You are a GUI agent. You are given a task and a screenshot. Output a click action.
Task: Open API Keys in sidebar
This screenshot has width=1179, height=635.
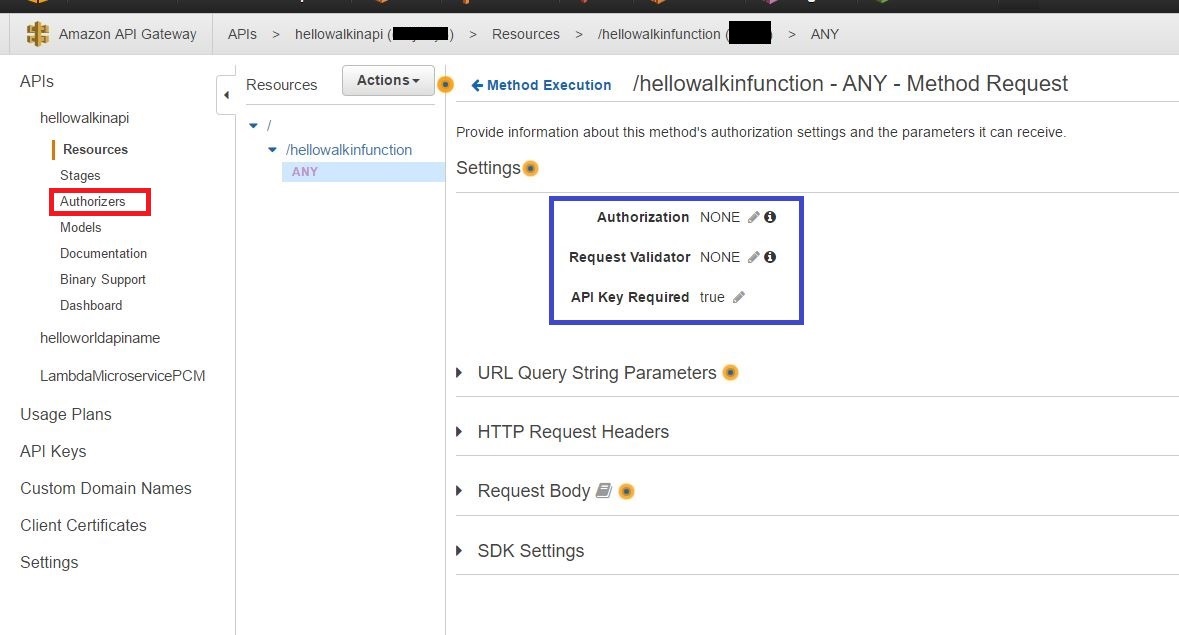click(53, 452)
